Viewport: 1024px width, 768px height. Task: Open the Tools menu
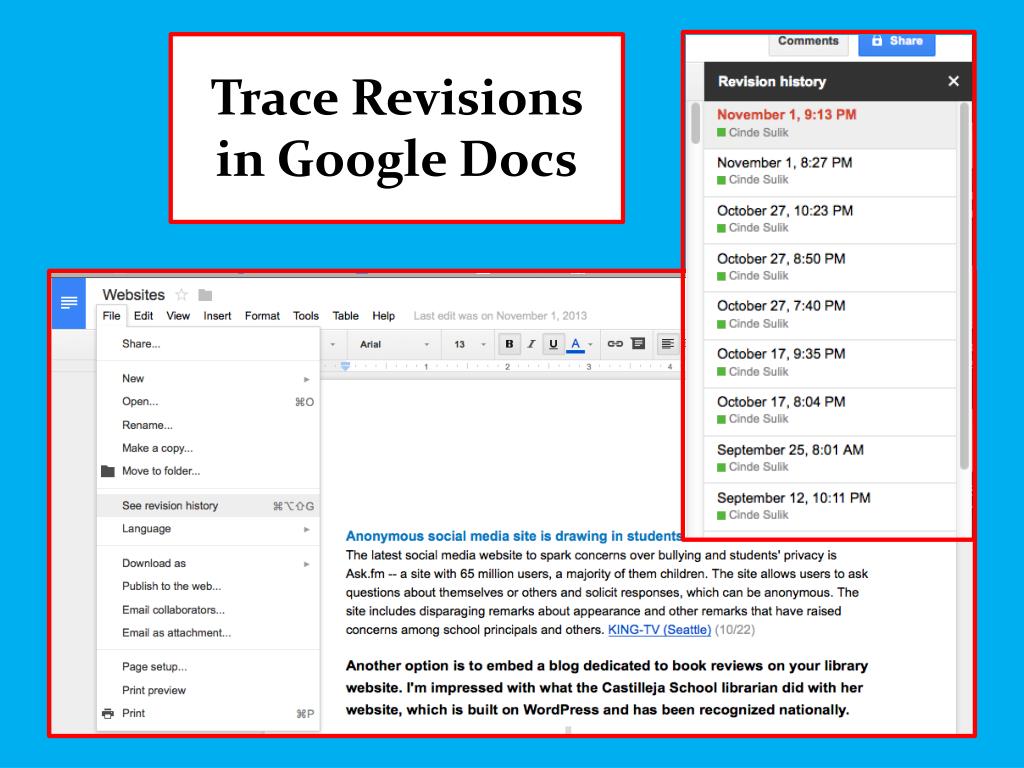(306, 315)
